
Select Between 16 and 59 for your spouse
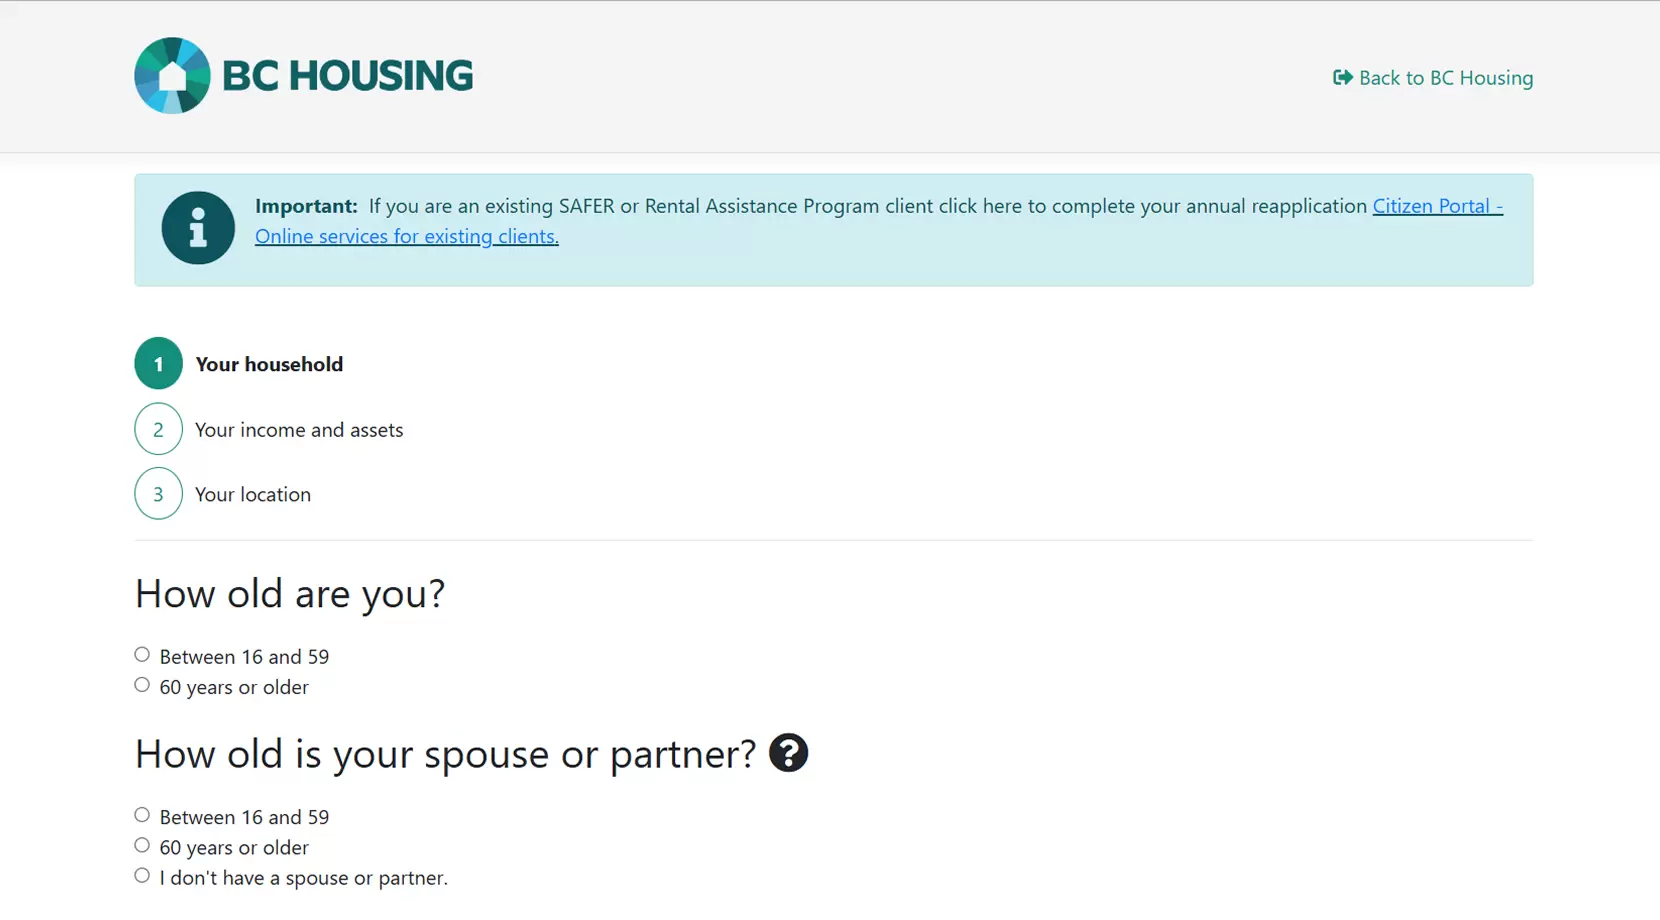coord(141,814)
